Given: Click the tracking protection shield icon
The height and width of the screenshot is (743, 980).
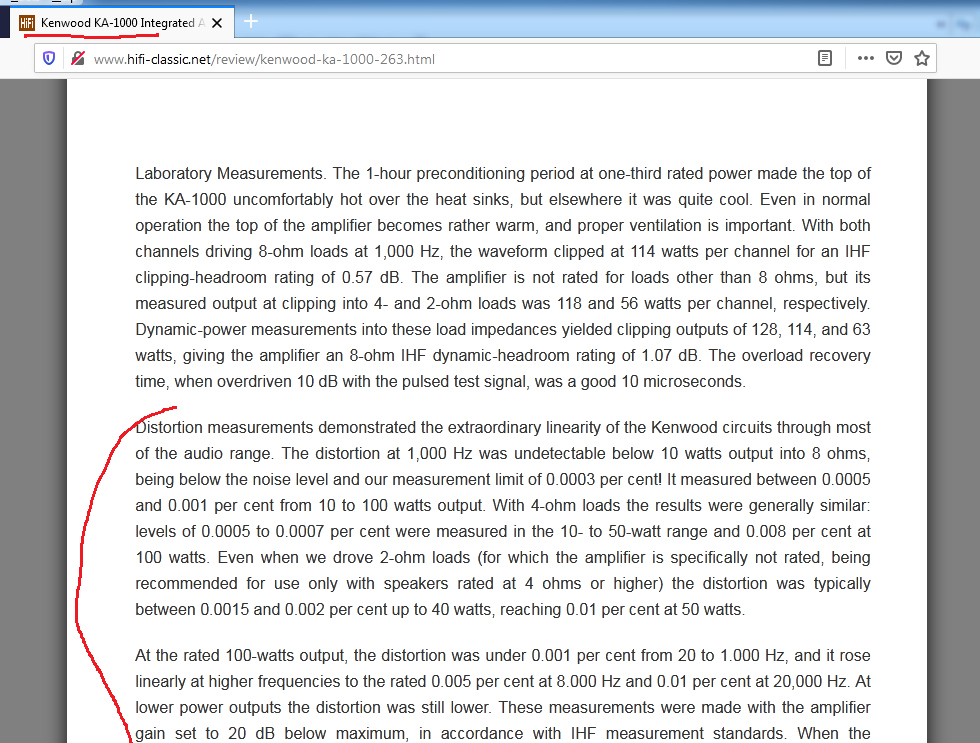Looking at the screenshot, I should pos(49,59).
